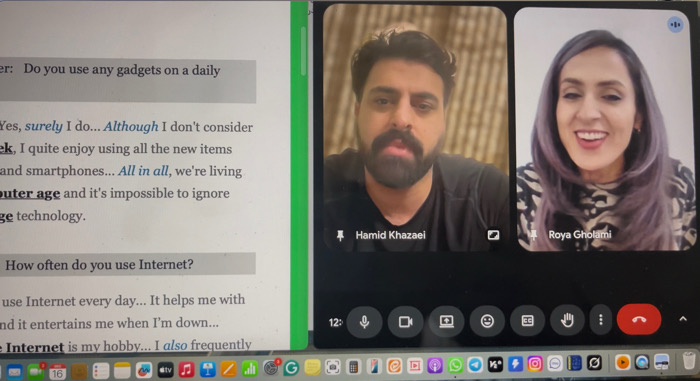Screen dimensions: 700x381
Task: Expand the chevron next to the leave button
Action: [683, 319]
